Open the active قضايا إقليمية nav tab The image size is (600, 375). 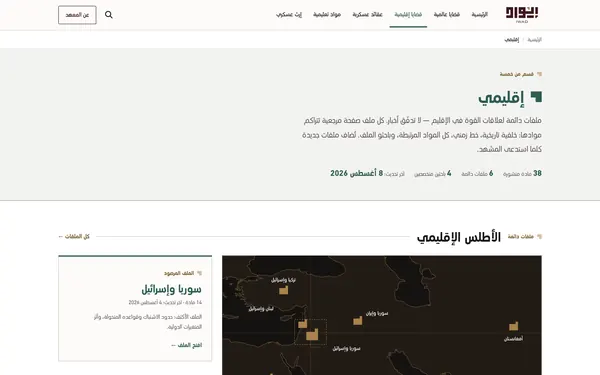pyautogui.click(x=408, y=15)
